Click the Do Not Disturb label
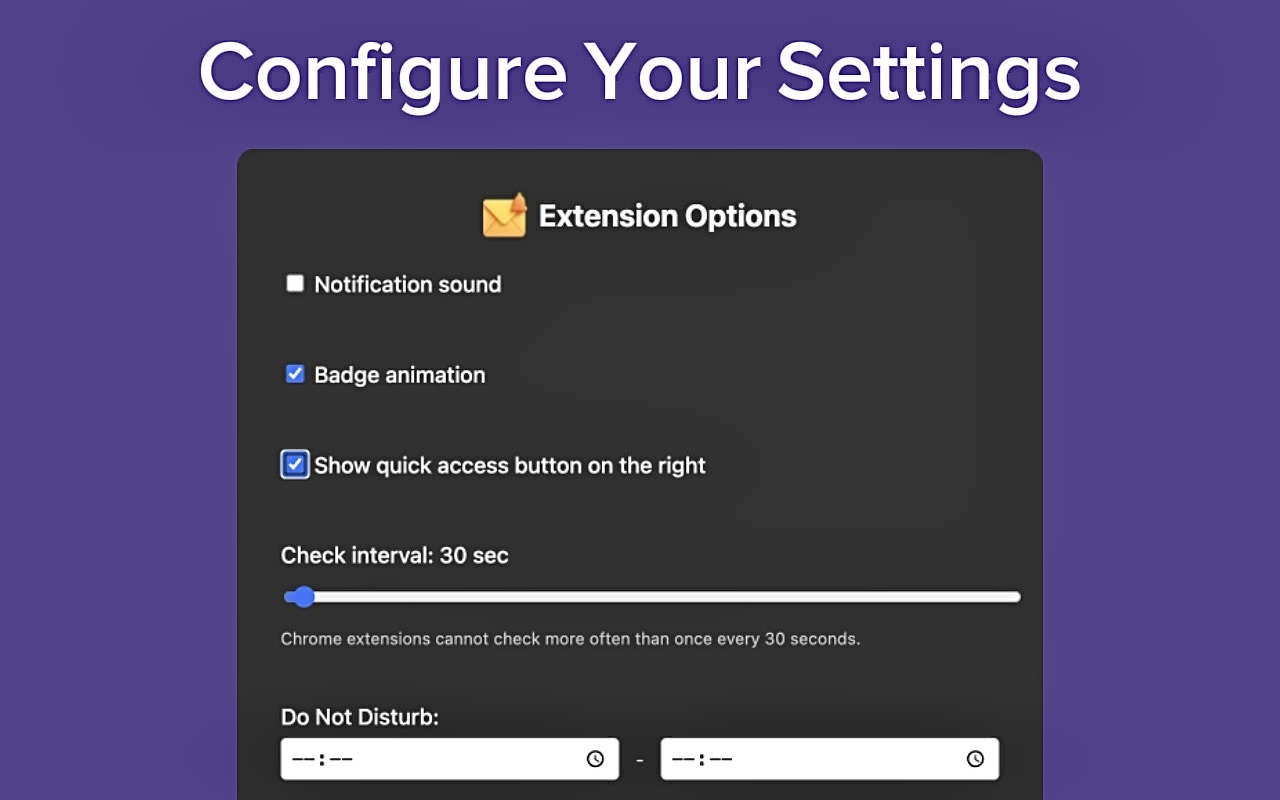 point(359,717)
